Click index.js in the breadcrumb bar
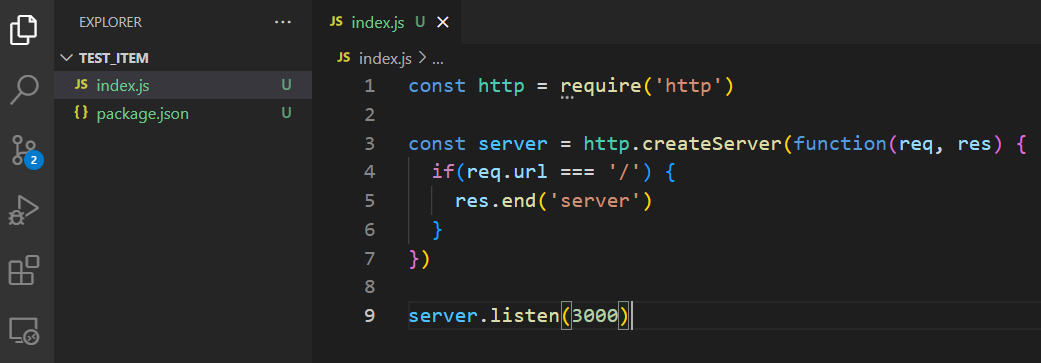The height and width of the screenshot is (363, 1041). pos(385,58)
